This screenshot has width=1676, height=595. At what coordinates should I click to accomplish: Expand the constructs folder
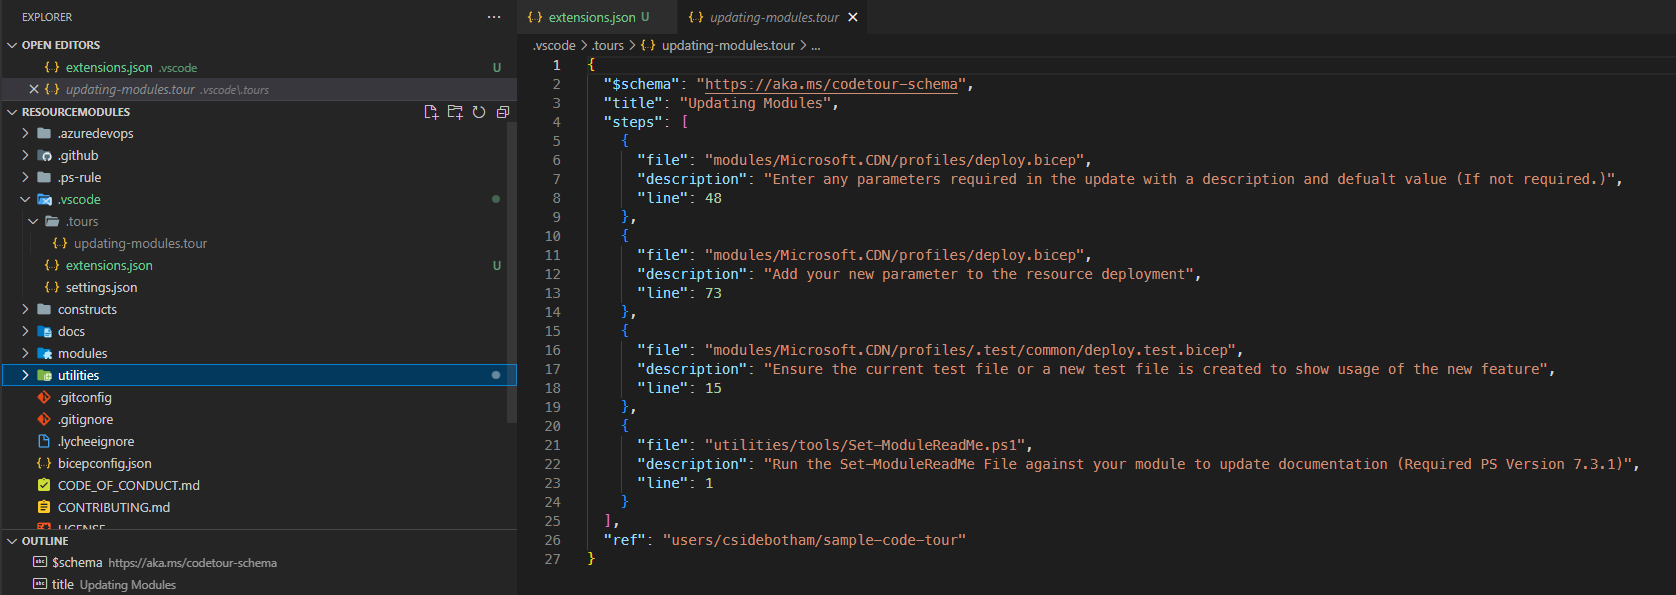[x=25, y=309]
